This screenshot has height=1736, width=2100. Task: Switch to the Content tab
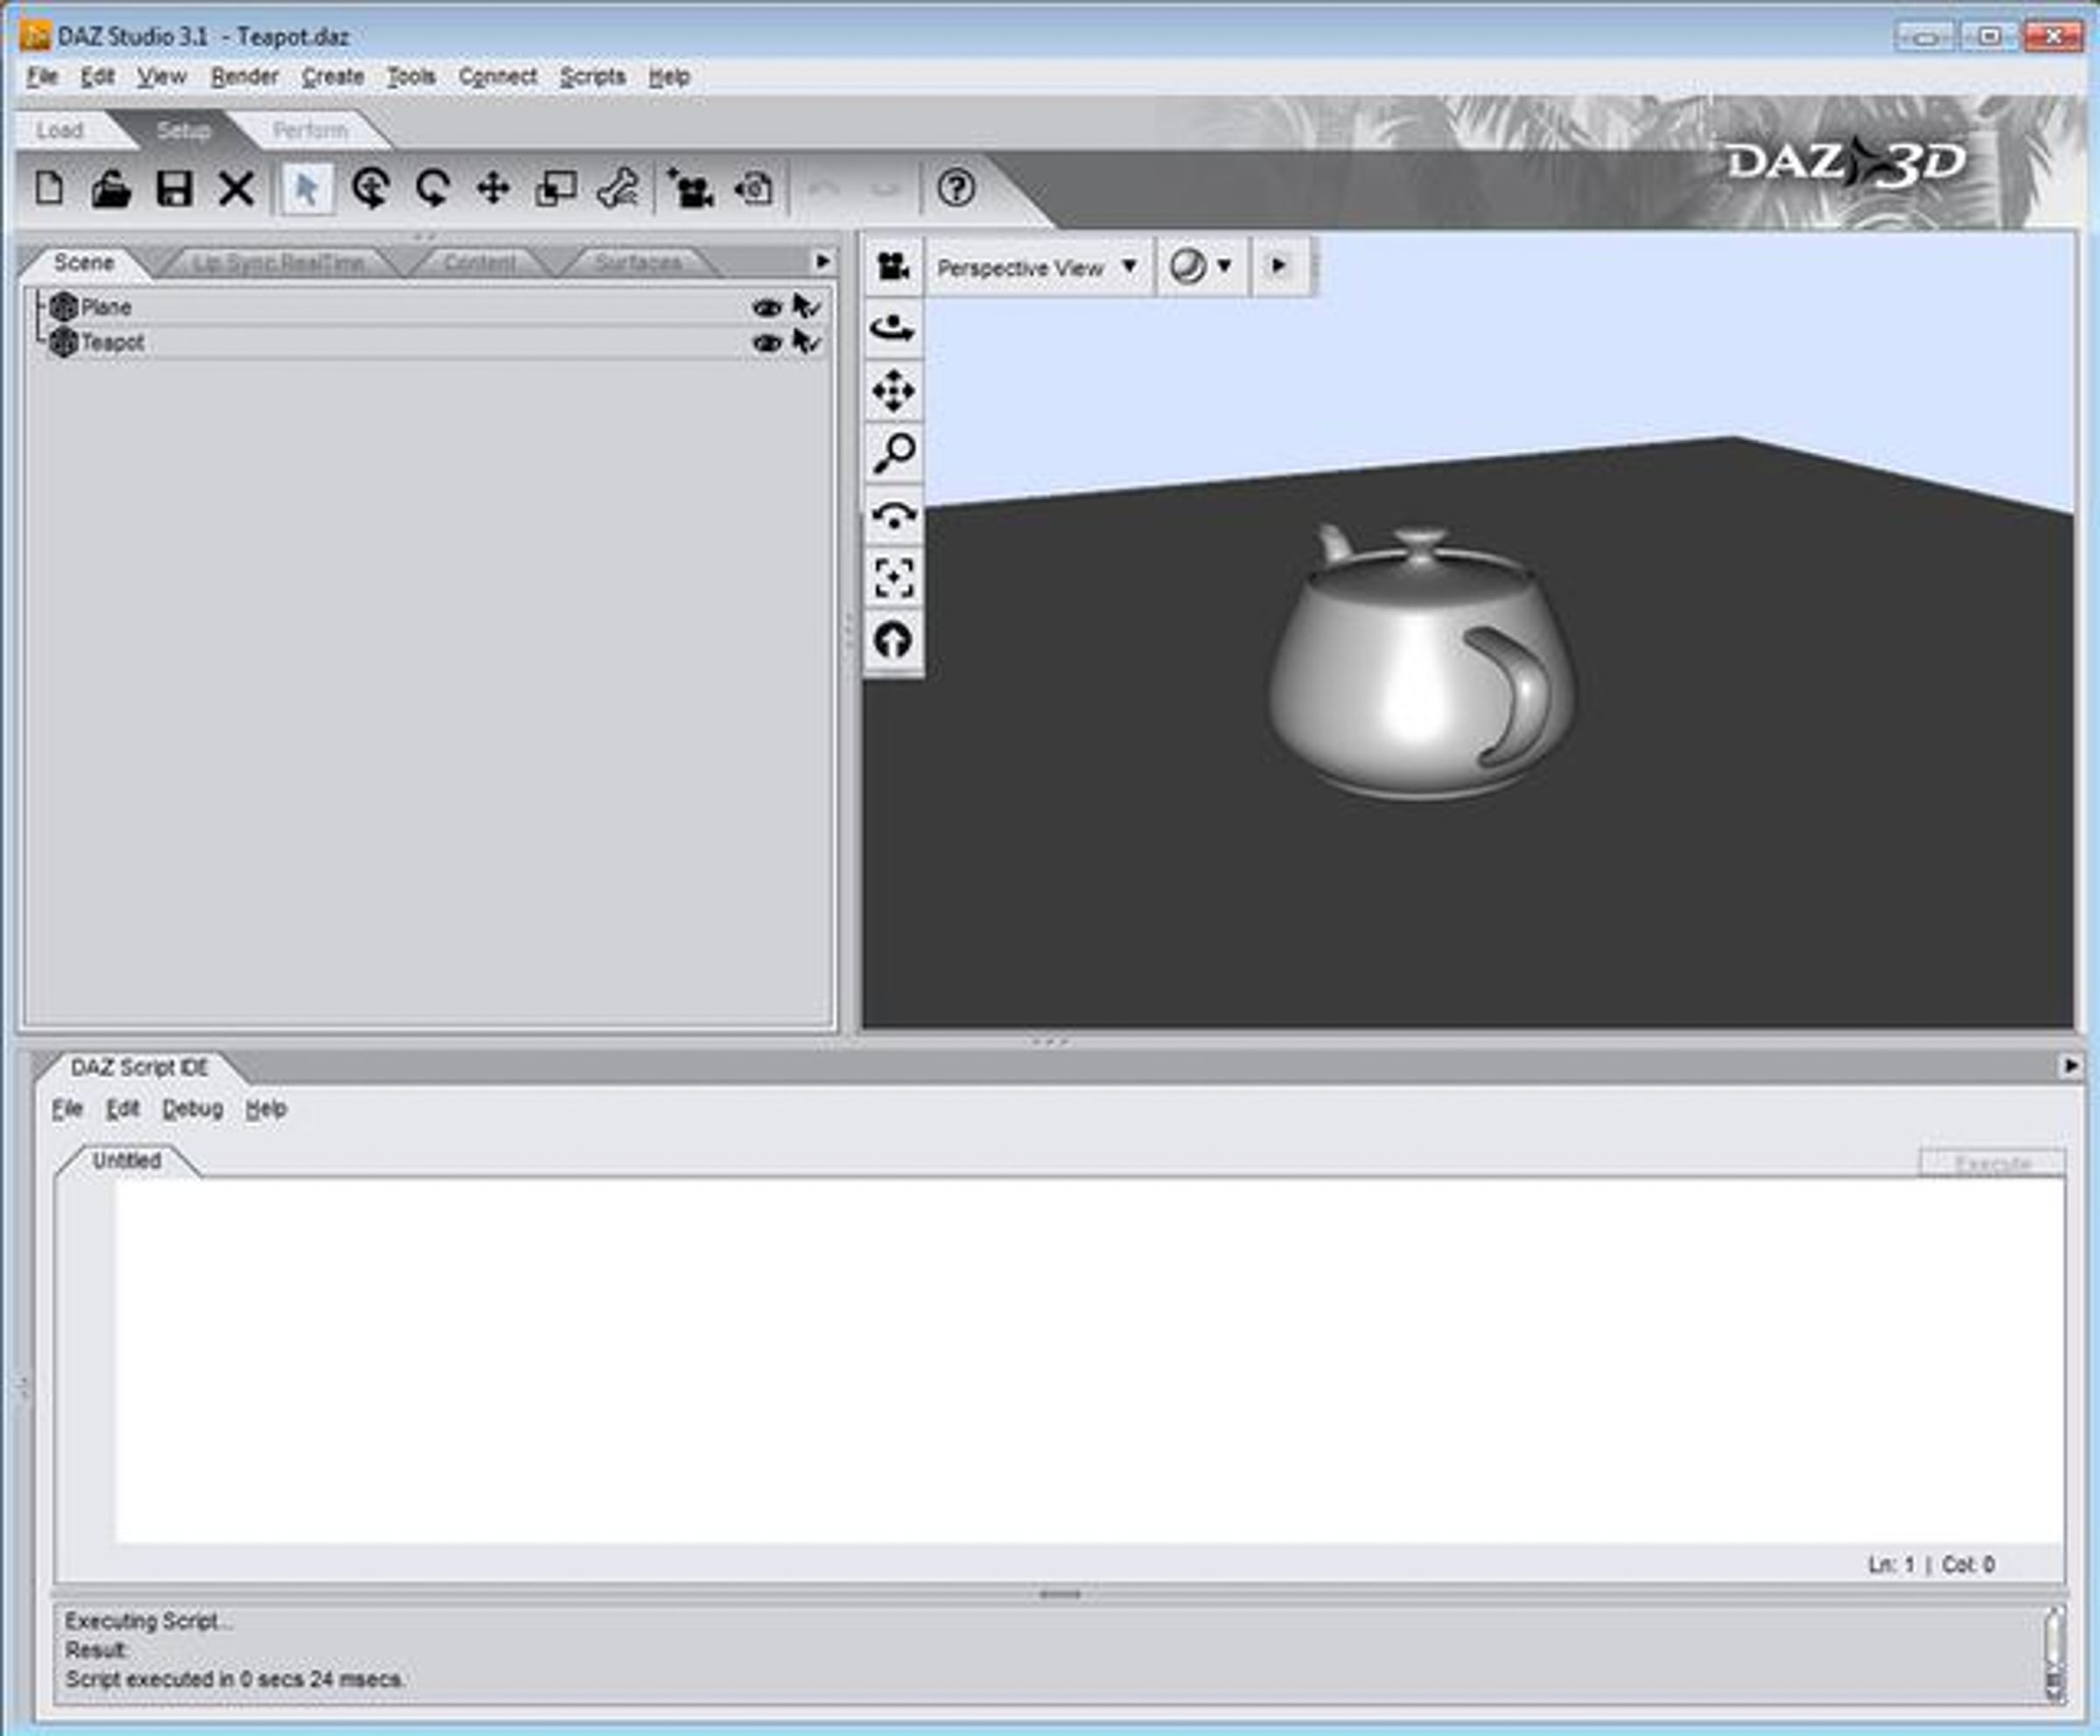click(480, 262)
